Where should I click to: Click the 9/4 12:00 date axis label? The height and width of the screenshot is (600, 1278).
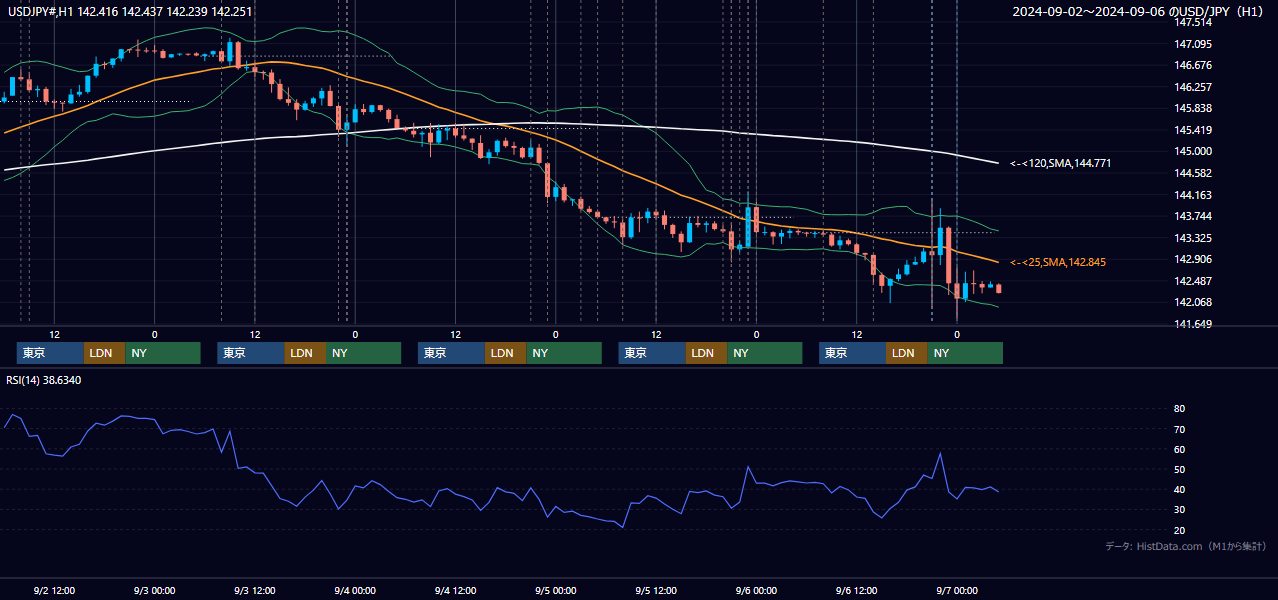(455, 591)
